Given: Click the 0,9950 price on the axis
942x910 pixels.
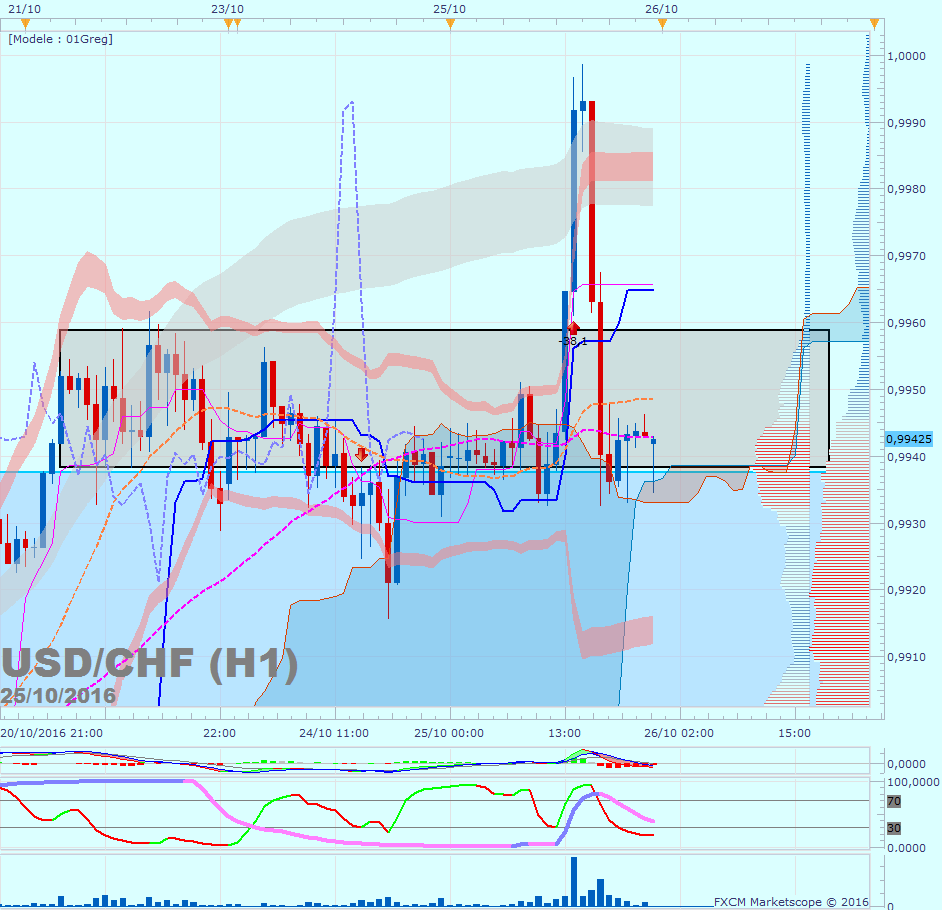Looking at the screenshot, I should 907,390.
